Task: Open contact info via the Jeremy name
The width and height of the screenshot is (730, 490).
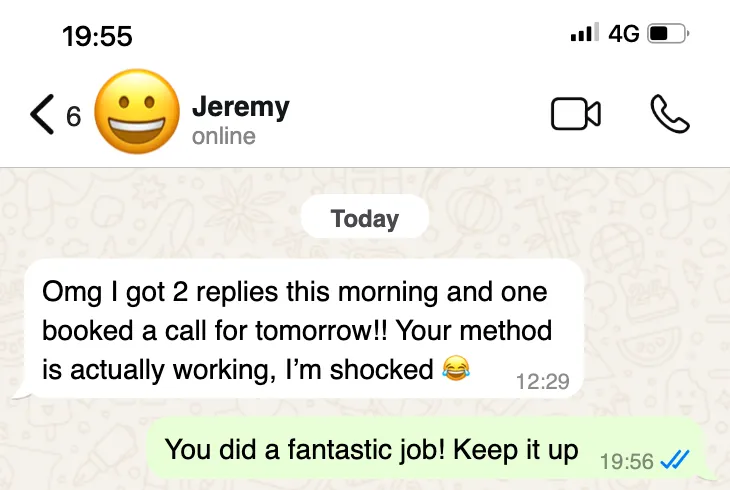Action: tap(241, 107)
